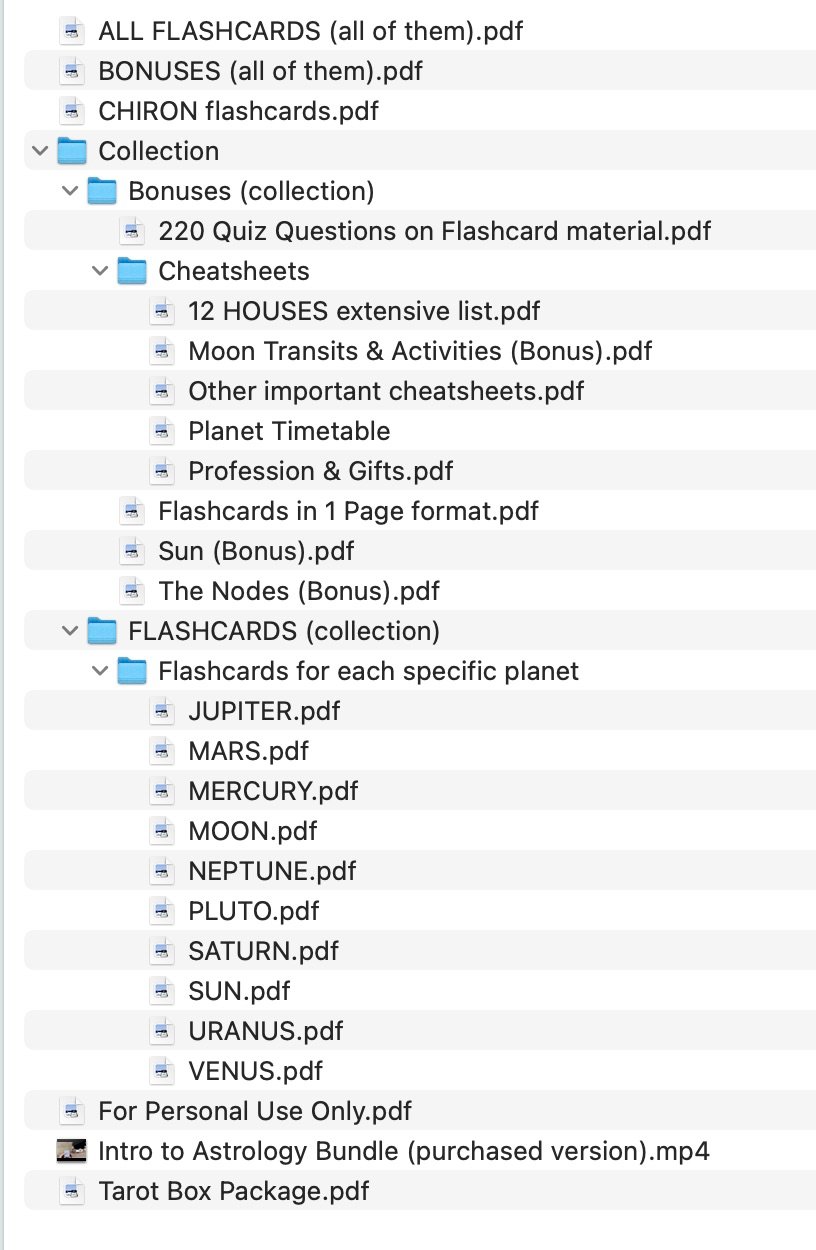Viewport: 816px width, 1250px height.
Task: Collapse the Bonuses (collection) folder chevron
Action: point(69,191)
